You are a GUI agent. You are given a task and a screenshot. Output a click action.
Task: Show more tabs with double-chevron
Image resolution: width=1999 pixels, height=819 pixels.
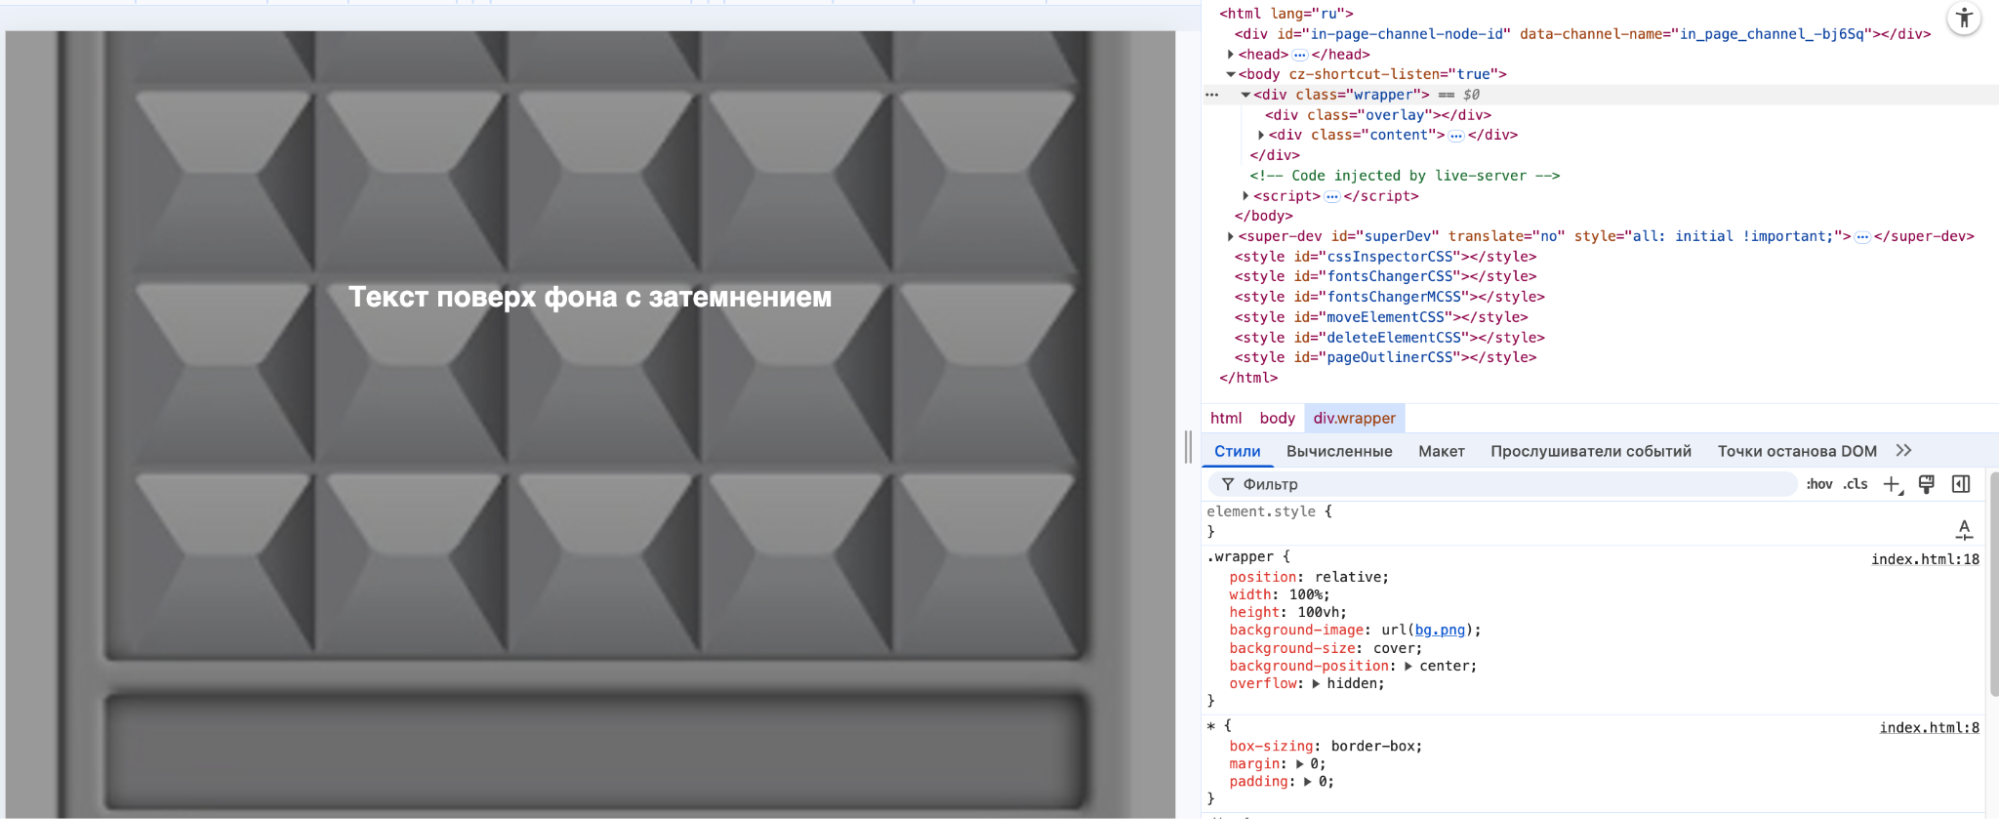(x=1904, y=451)
